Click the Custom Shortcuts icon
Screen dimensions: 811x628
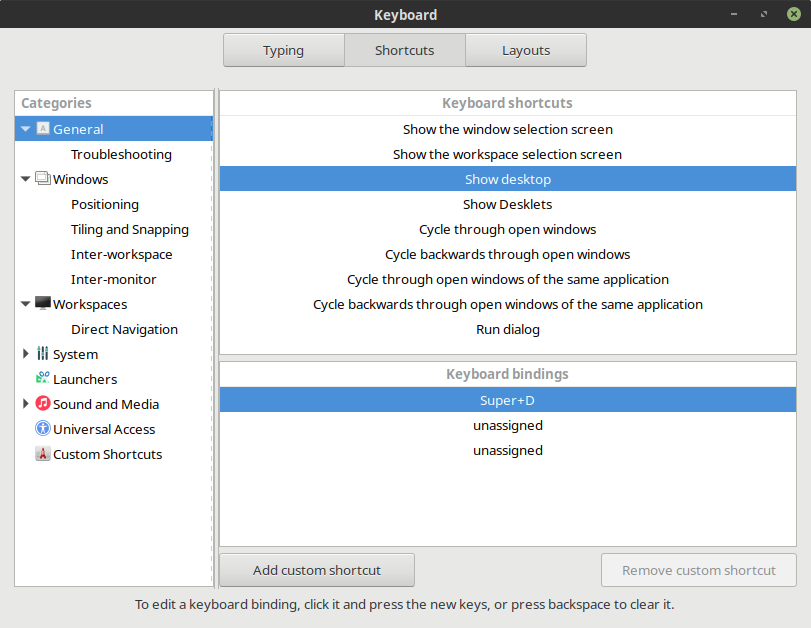tap(41, 454)
